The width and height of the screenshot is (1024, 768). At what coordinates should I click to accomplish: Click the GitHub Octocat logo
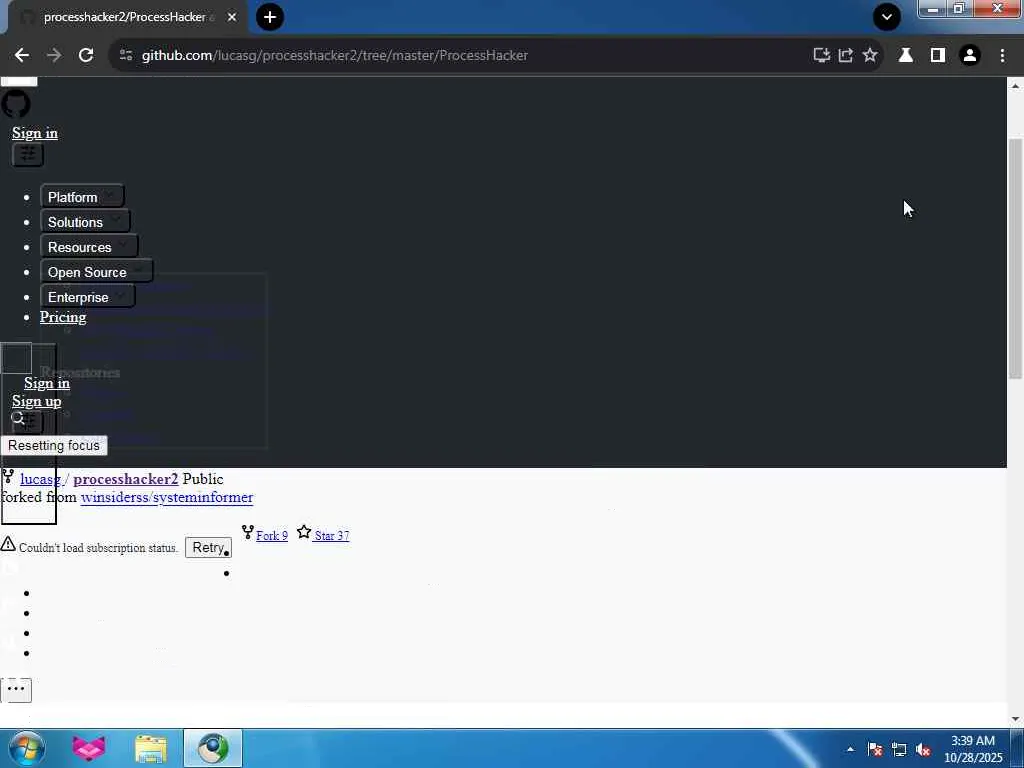coord(16,104)
